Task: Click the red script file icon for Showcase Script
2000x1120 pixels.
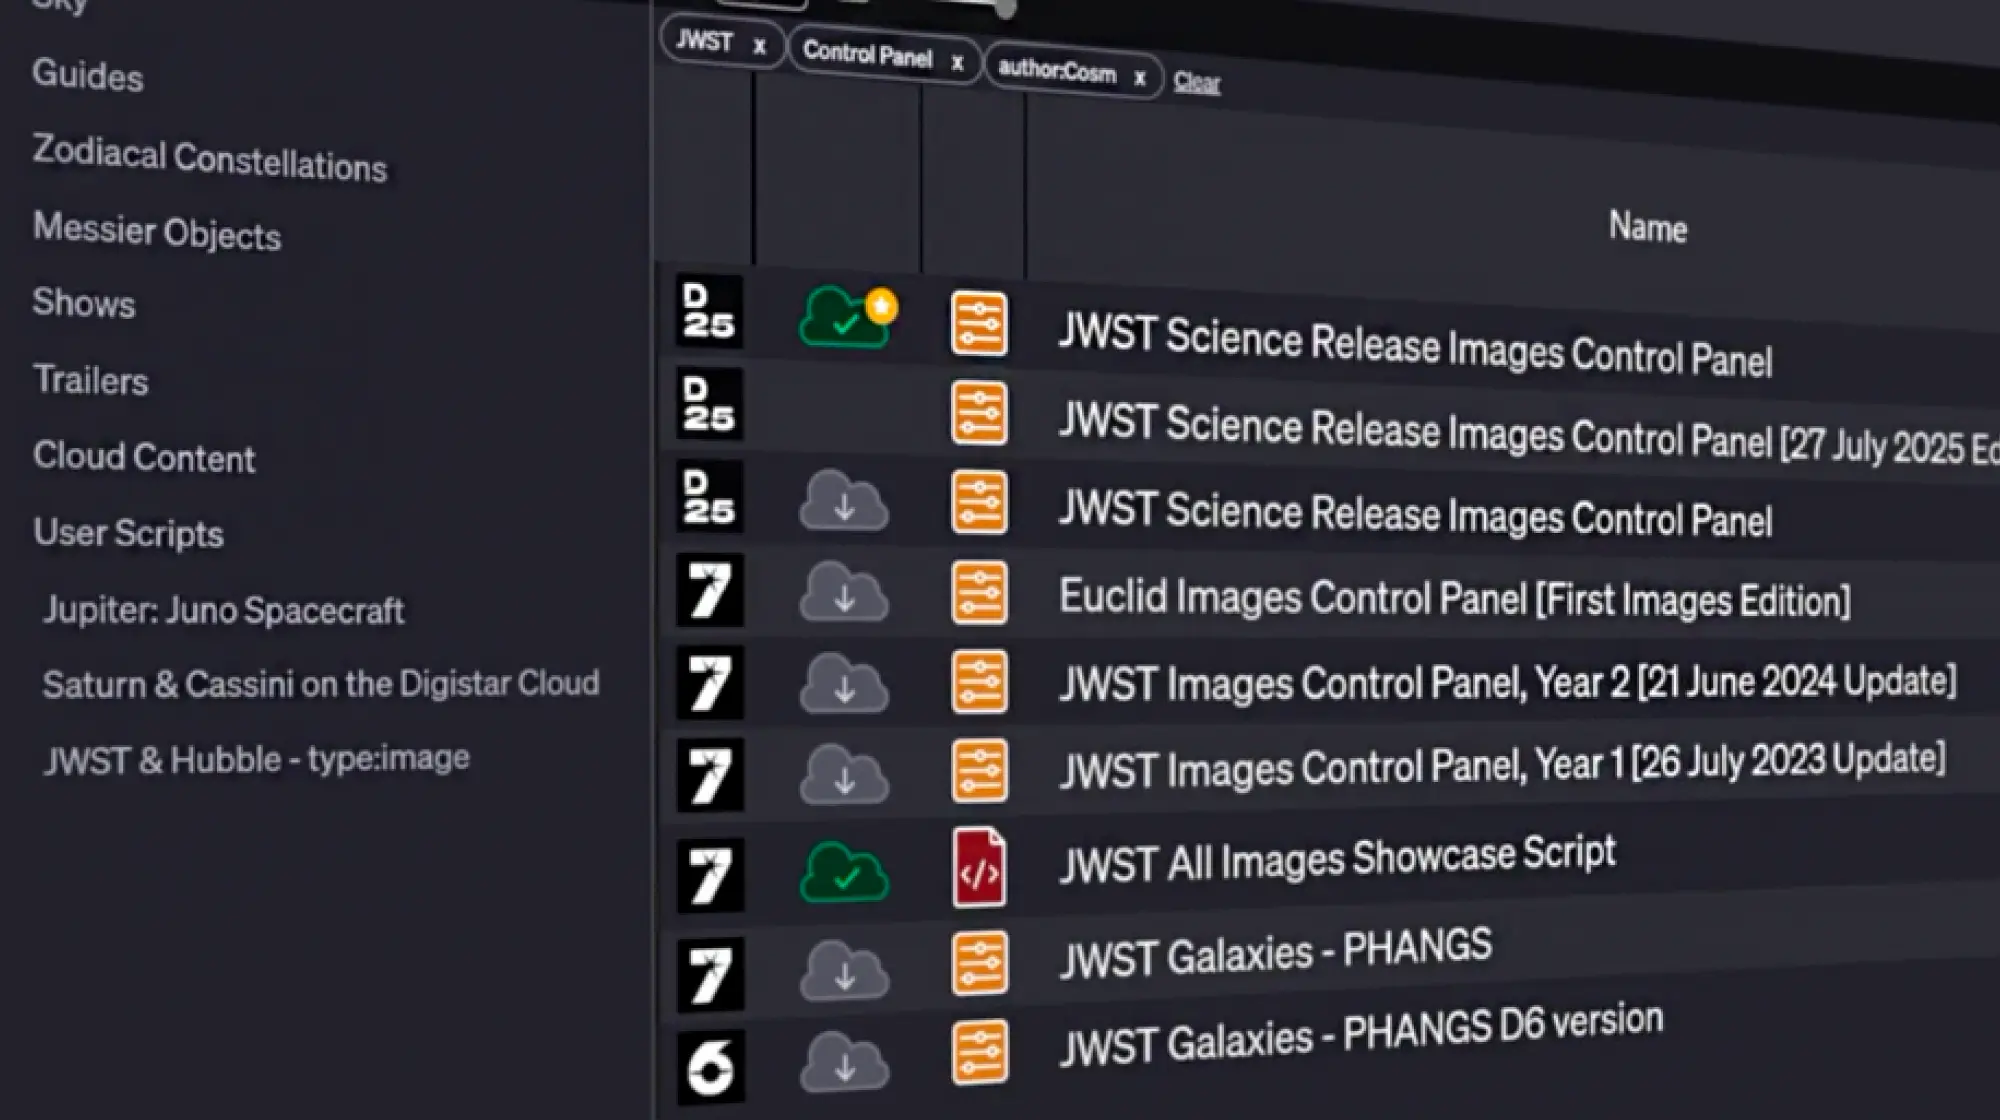Action: (x=978, y=868)
